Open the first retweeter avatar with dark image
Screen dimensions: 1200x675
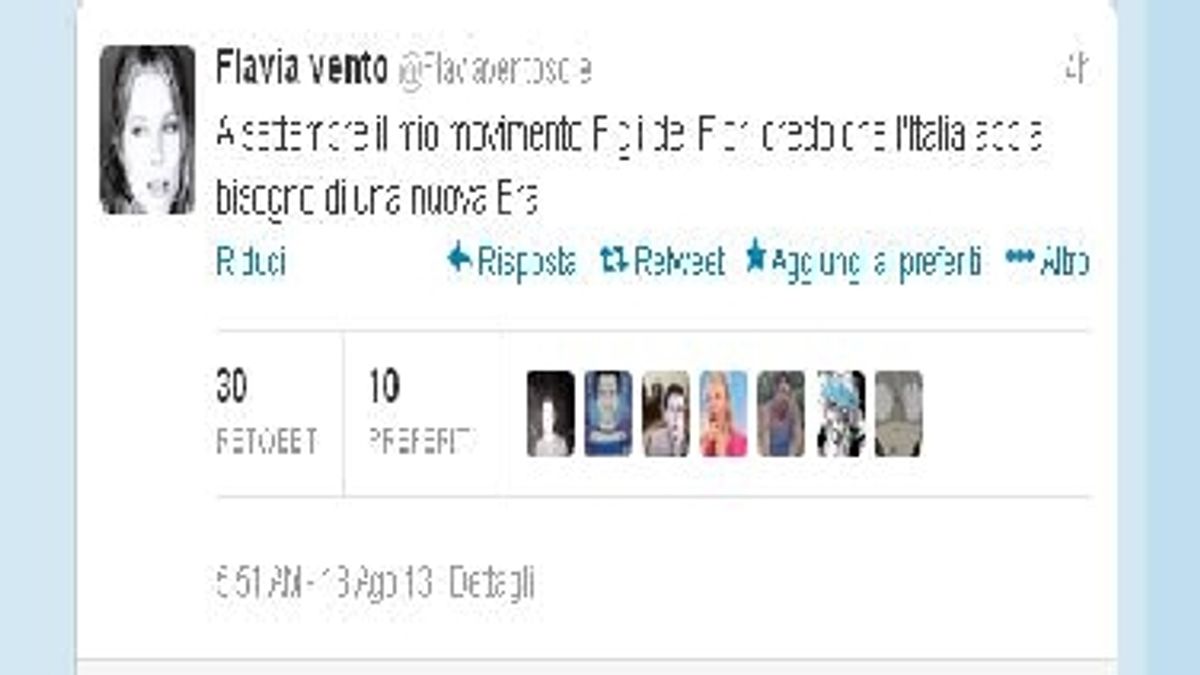[551, 413]
